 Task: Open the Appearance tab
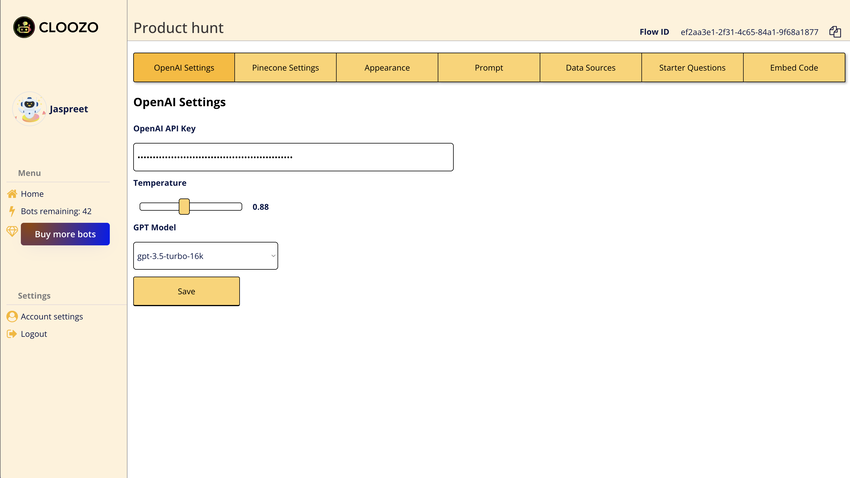[387, 68]
